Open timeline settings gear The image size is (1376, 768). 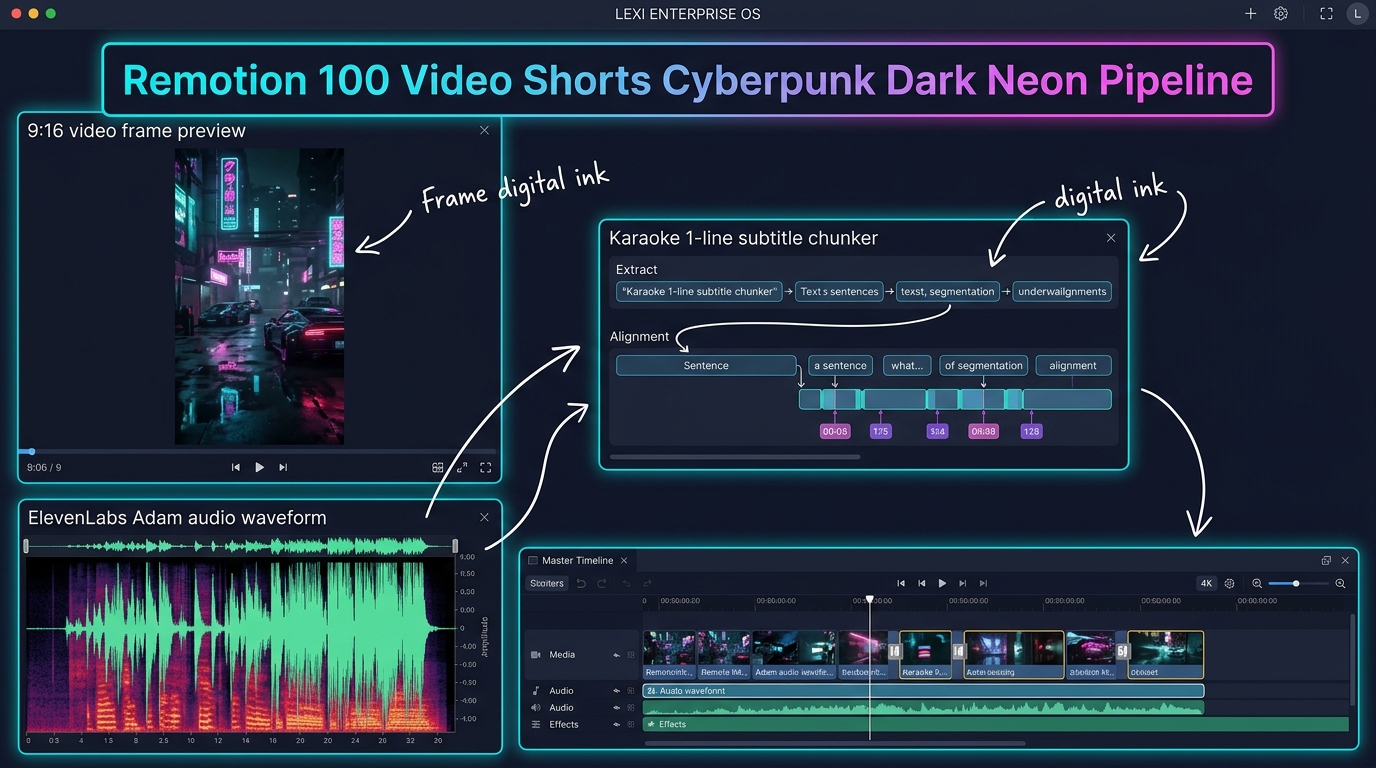coord(1230,583)
